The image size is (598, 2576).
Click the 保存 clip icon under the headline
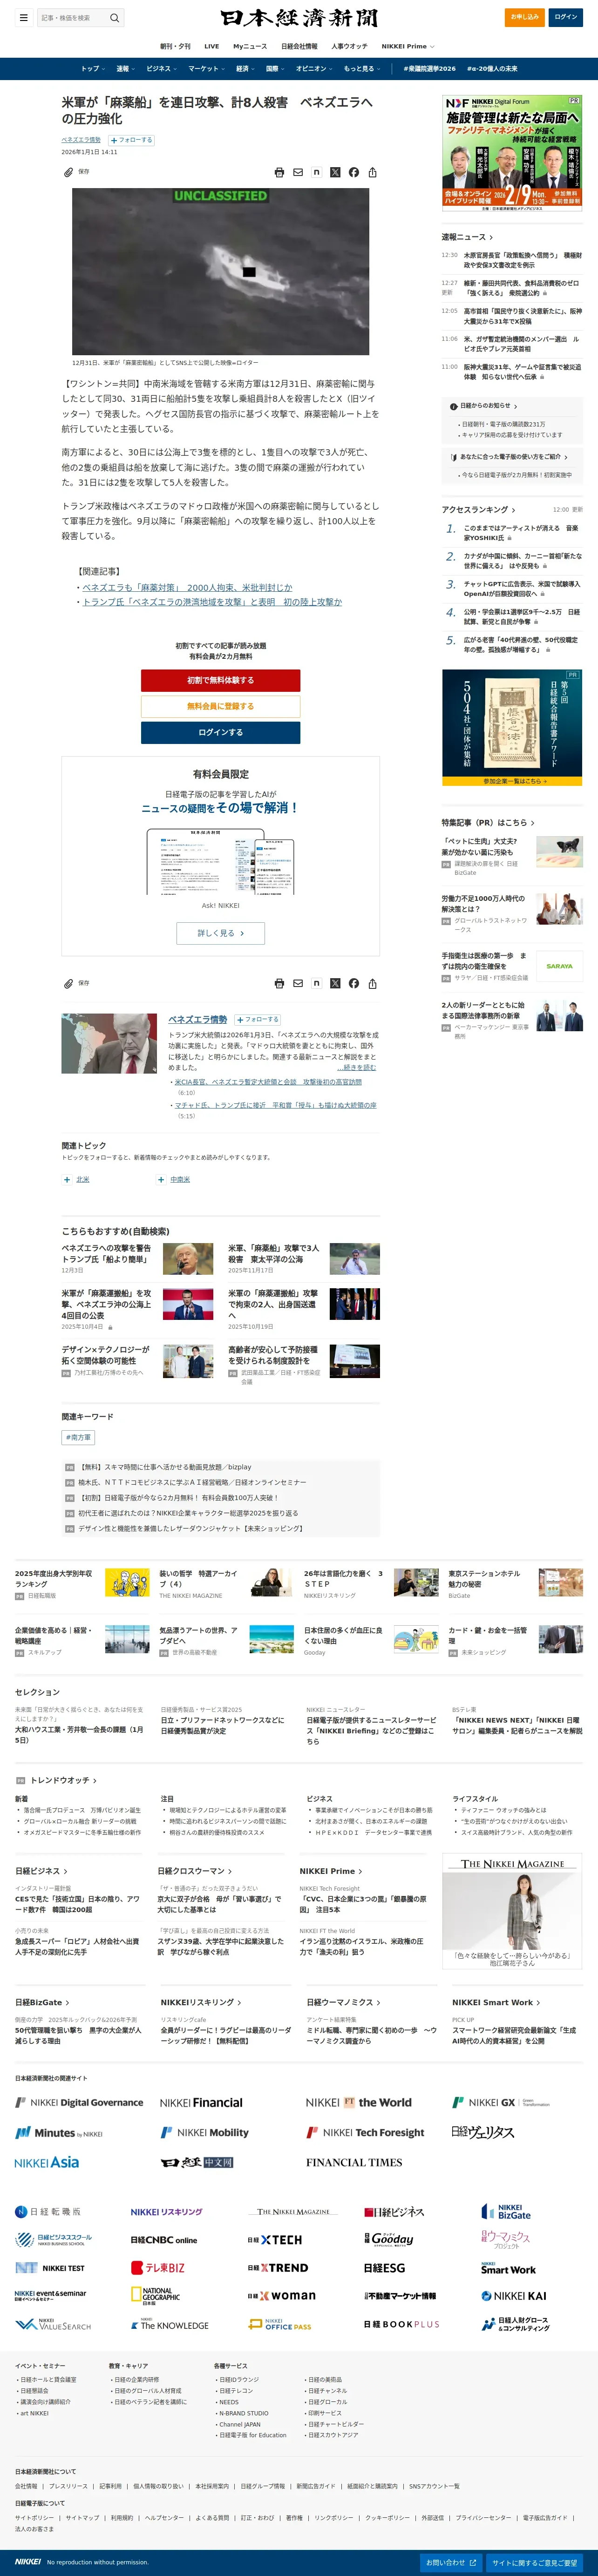(x=68, y=172)
